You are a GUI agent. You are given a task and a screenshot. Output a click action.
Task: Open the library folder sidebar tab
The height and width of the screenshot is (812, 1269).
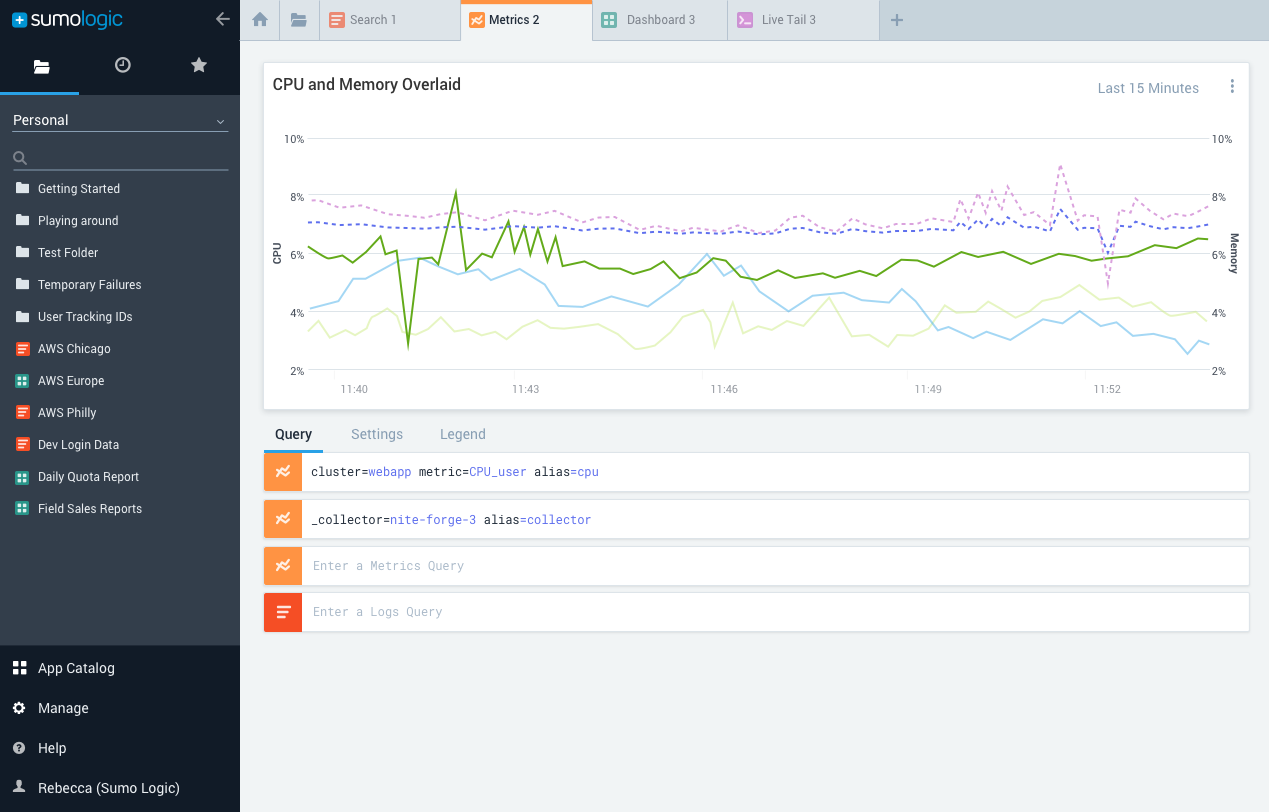tap(41, 66)
